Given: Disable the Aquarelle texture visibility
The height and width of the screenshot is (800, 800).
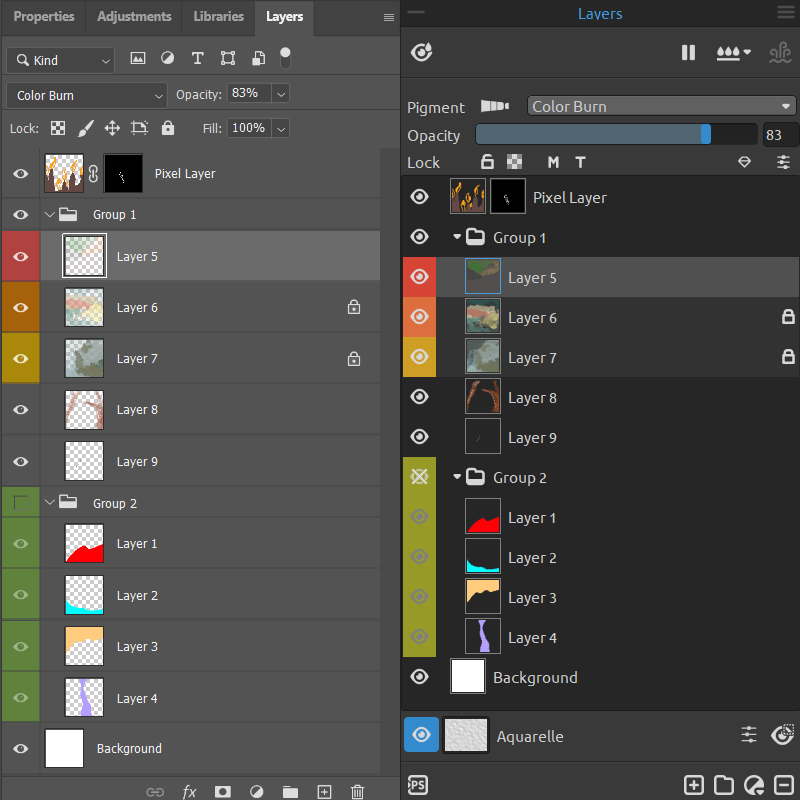Looking at the screenshot, I should (x=421, y=734).
